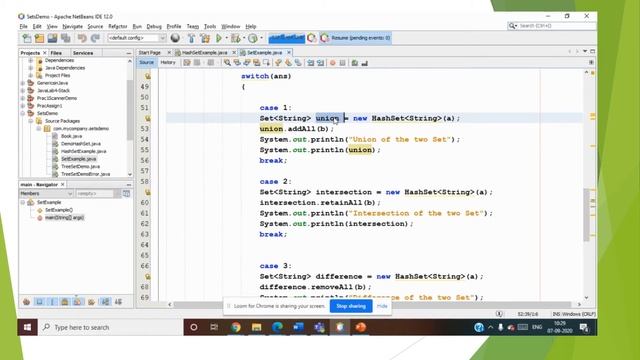Click the Open Project toolbar icon
This screenshot has height=360, width=640.
coord(52,38)
